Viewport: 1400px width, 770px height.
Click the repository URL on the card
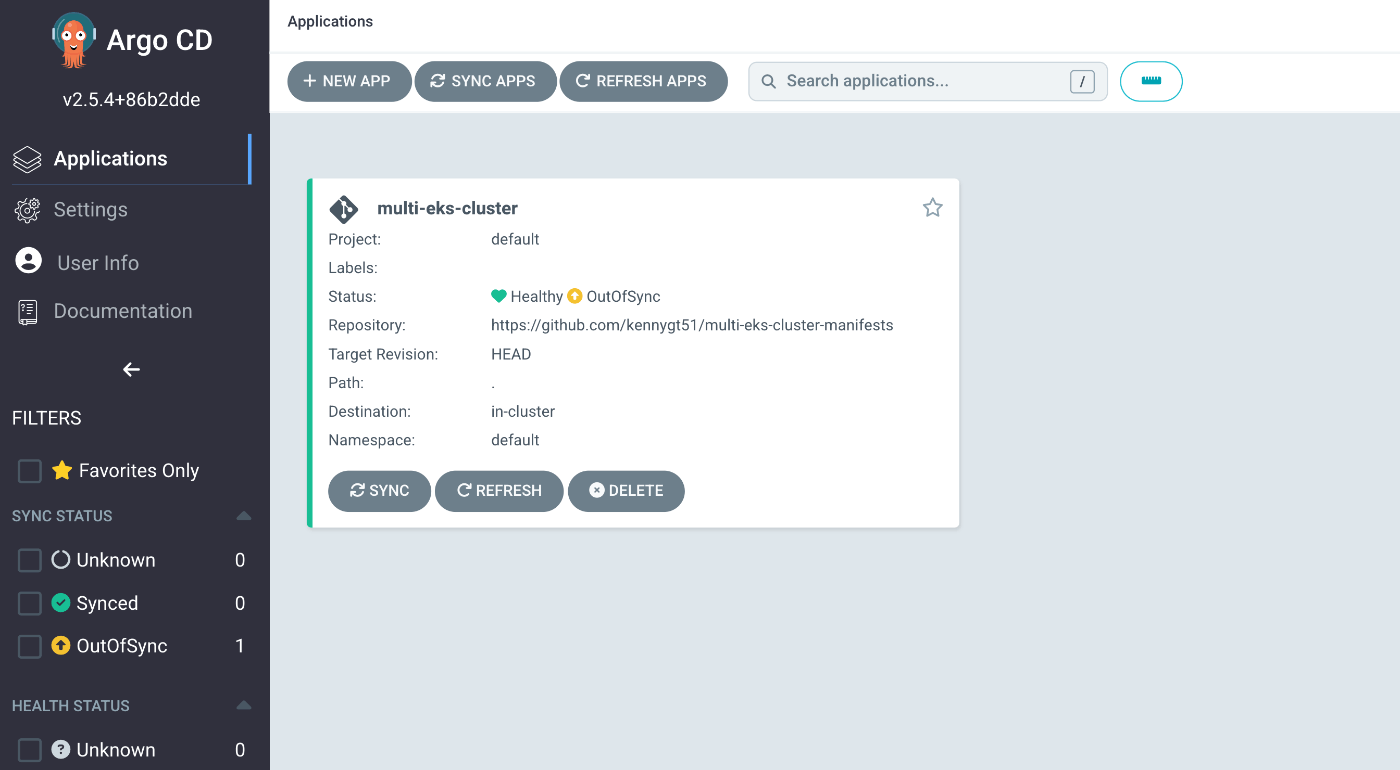[692, 325]
